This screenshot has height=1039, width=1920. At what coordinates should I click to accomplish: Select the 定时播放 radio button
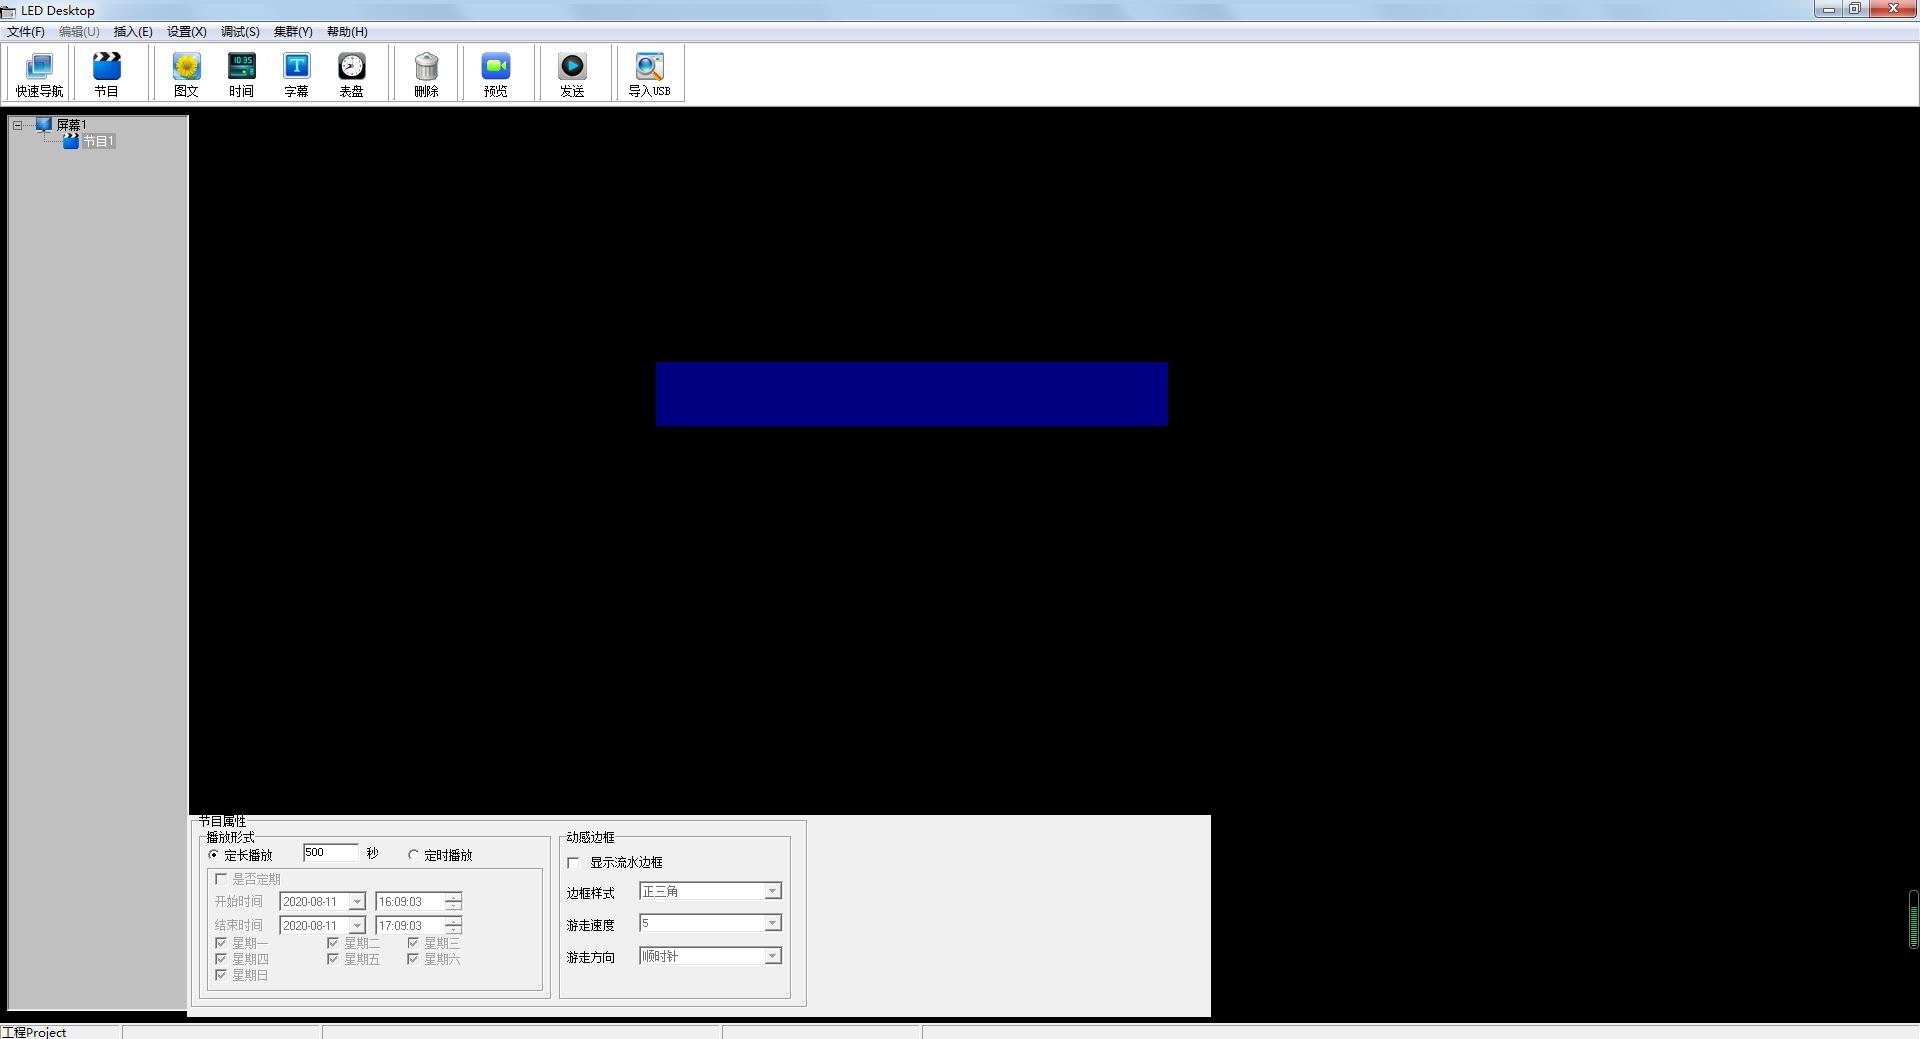click(x=413, y=855)
